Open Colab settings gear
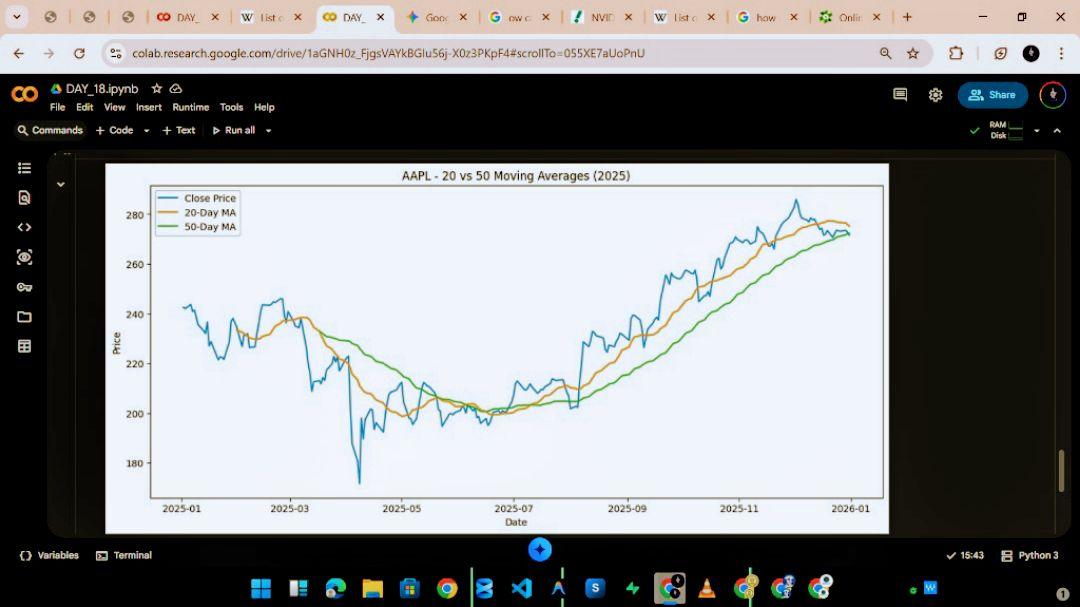 pyautogui.click(x=935, y=95)
